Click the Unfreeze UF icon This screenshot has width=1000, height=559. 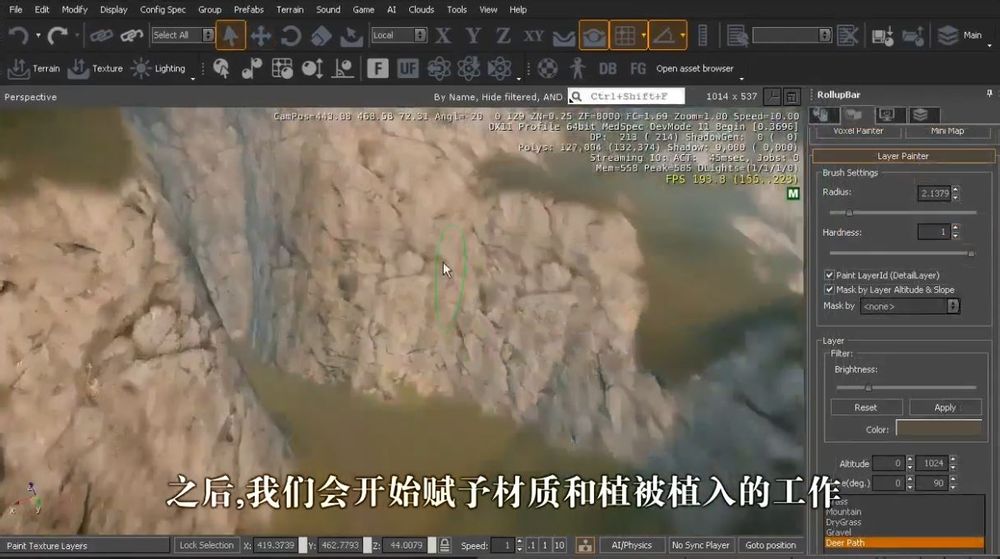(408, 68)
